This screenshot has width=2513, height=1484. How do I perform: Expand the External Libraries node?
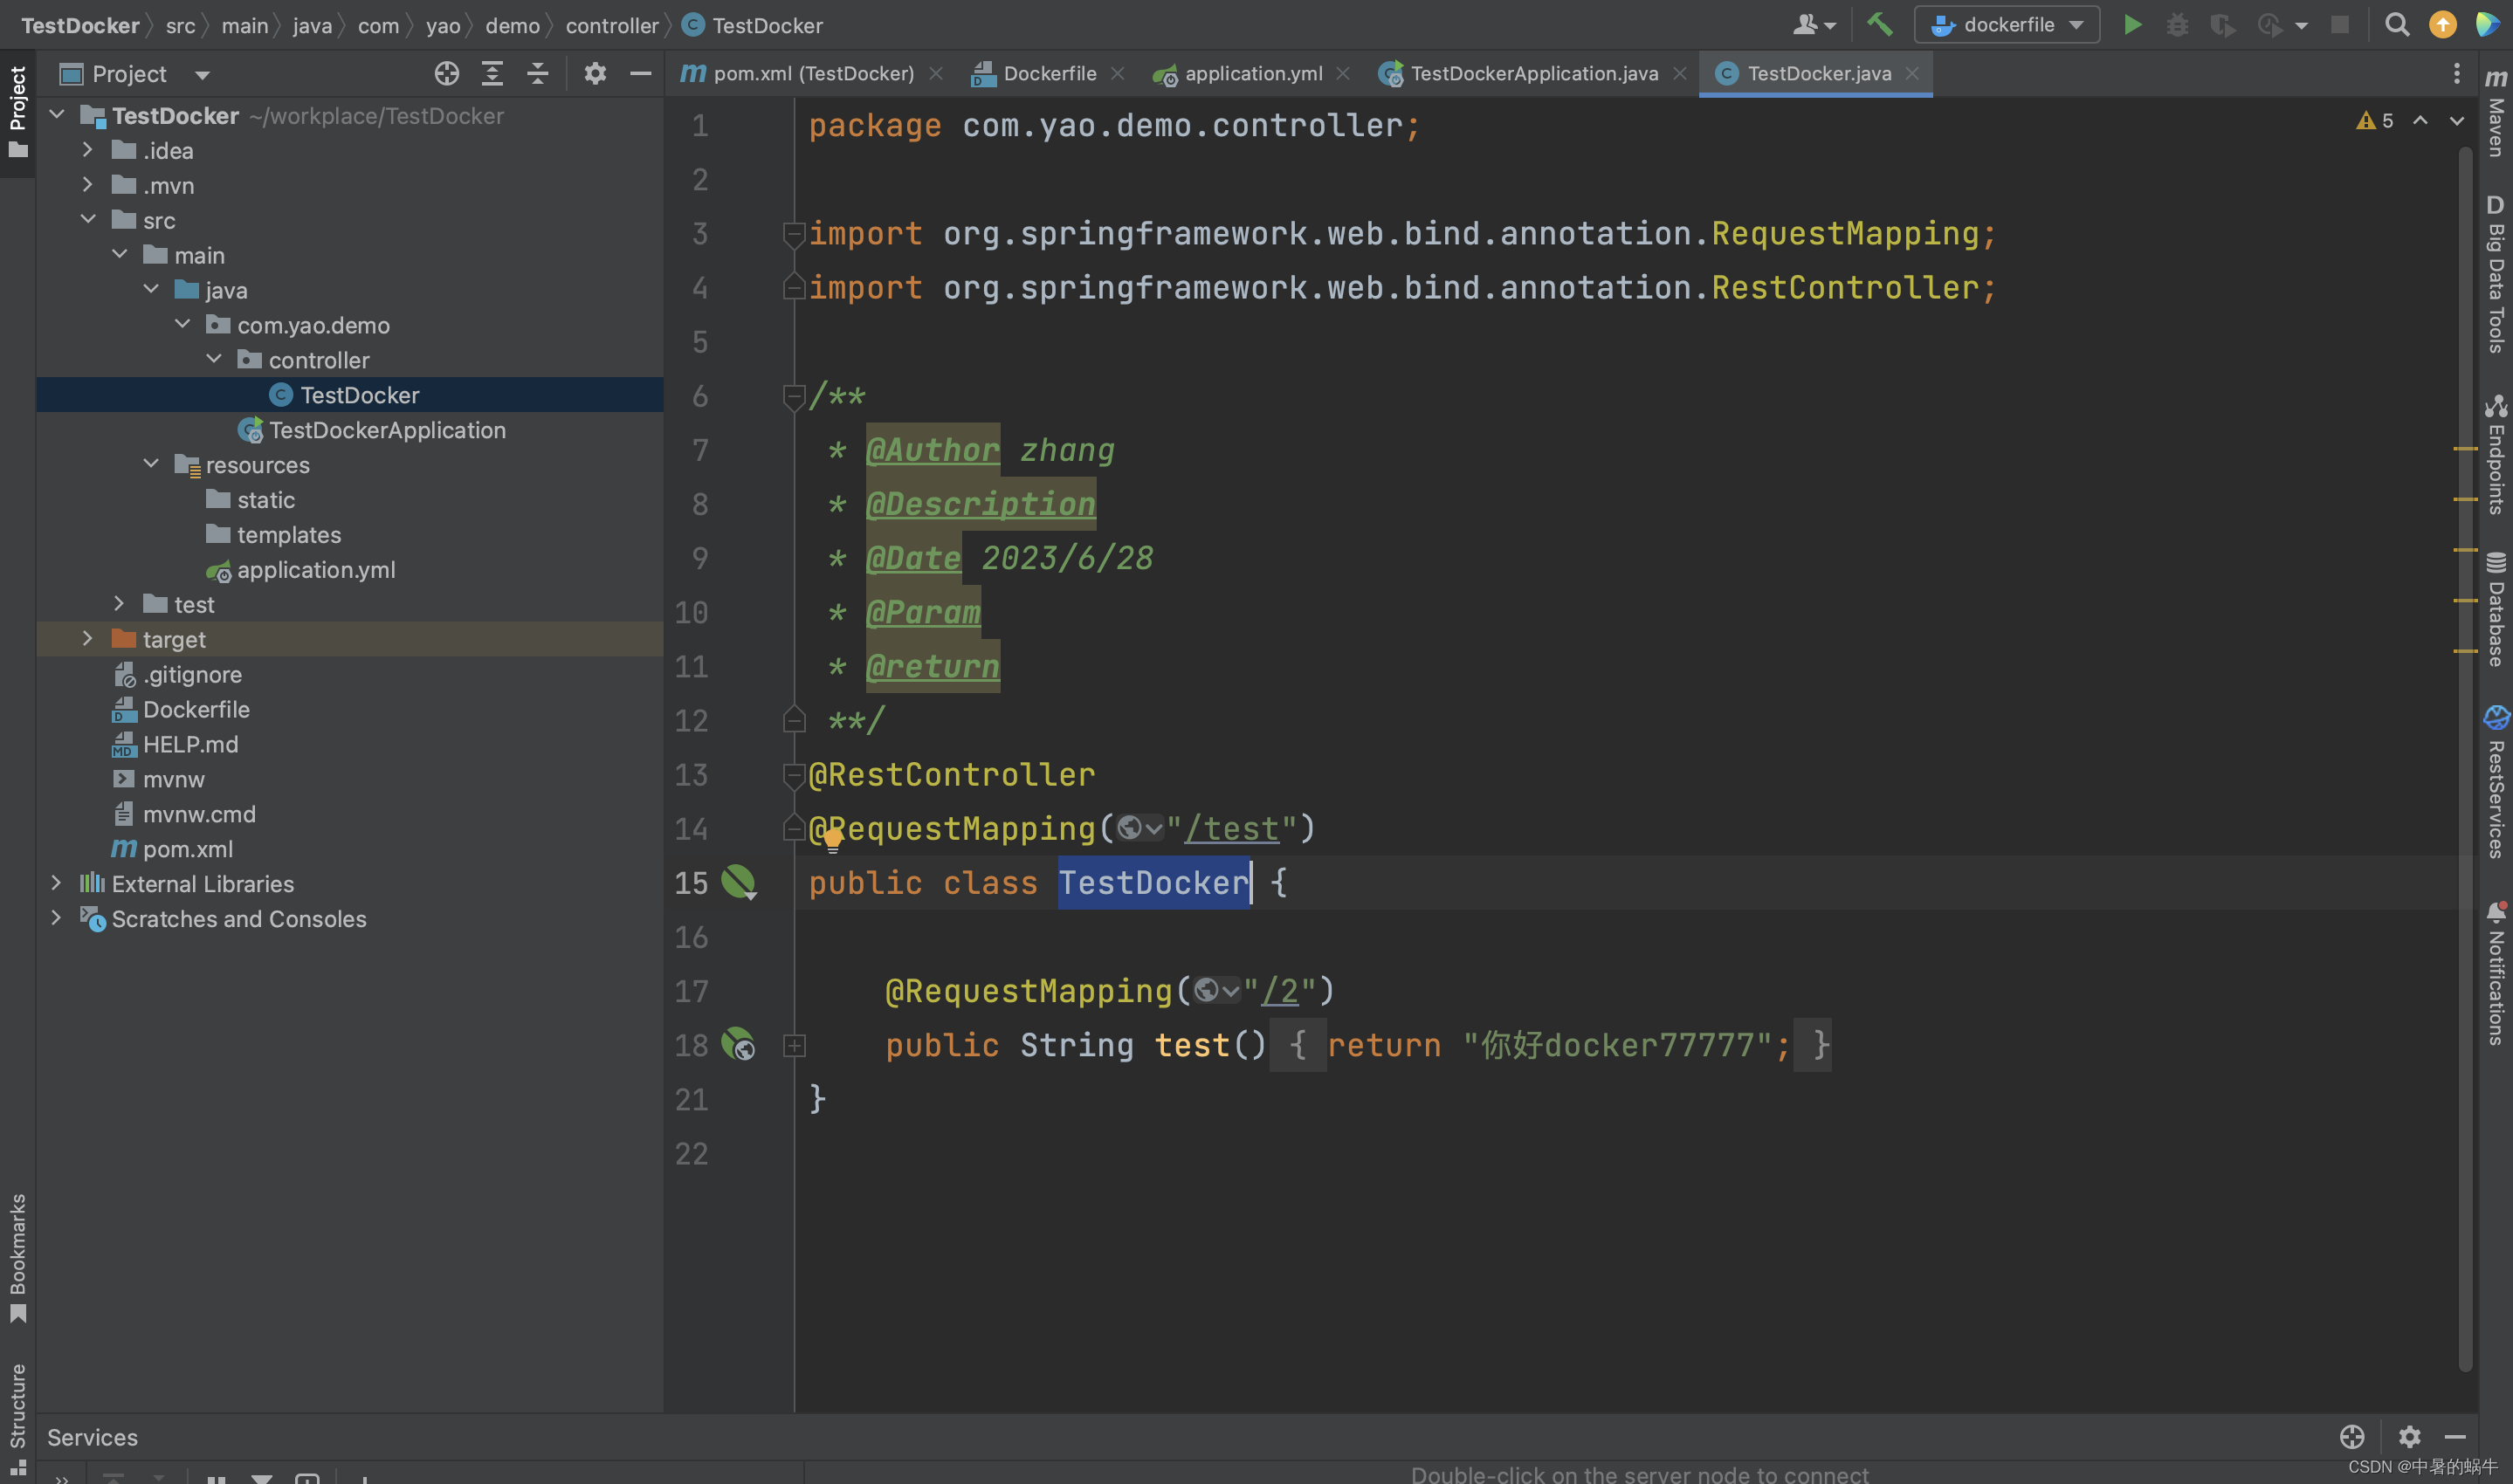(56, 883)
